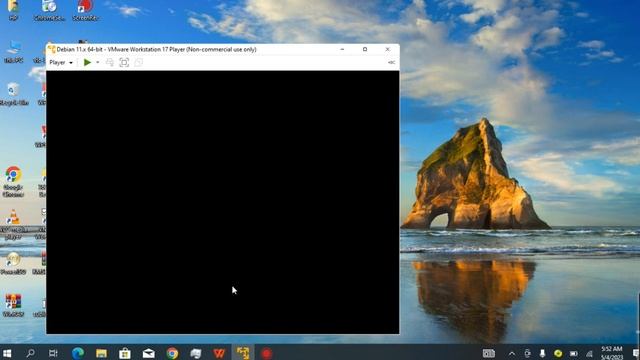640x360 pixels.
Task: Click the microphone tray icon
Action: [x=542, y=353]
